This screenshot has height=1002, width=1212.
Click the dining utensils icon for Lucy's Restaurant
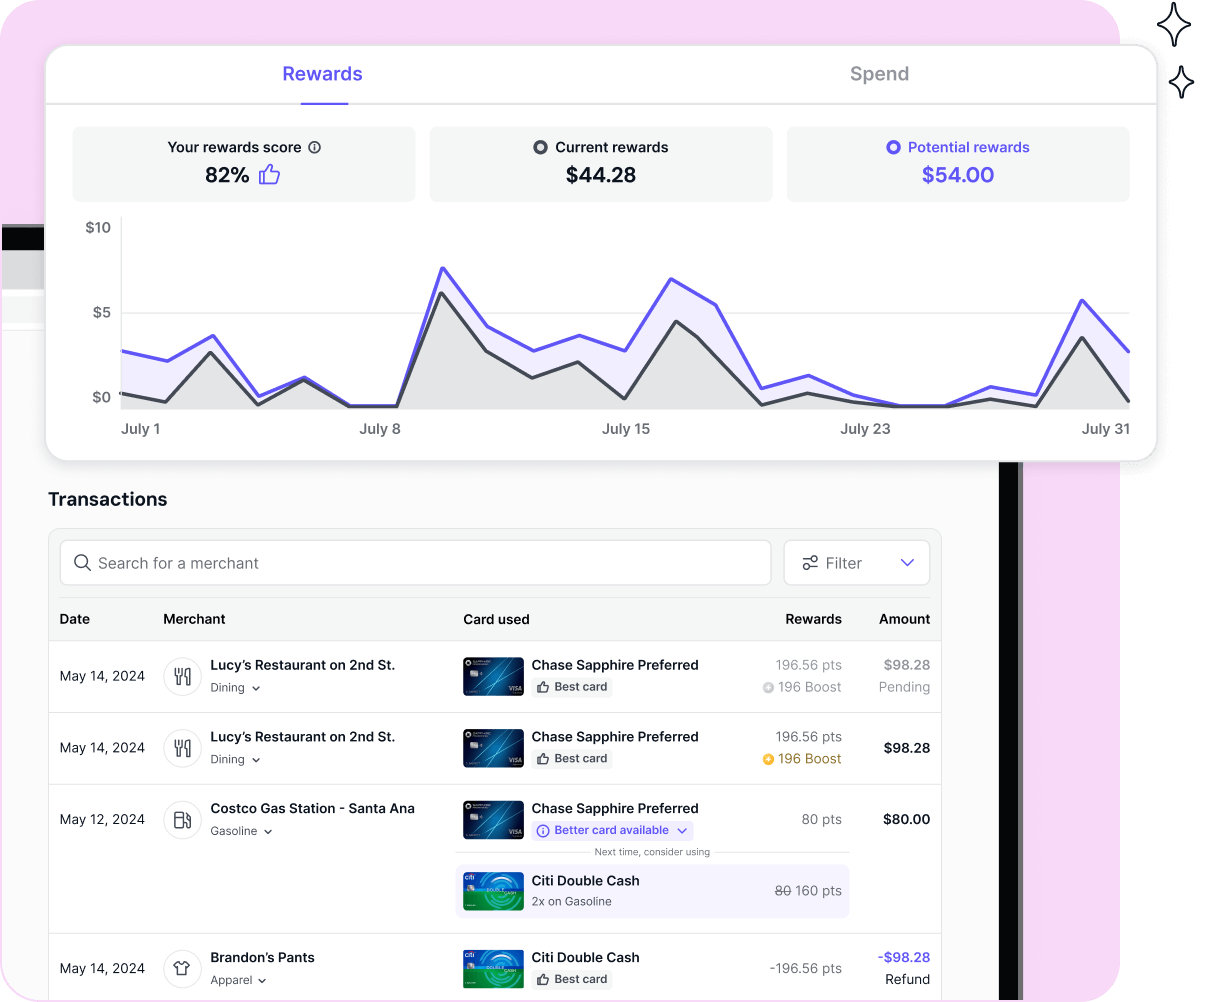click(x=182, y=676)
